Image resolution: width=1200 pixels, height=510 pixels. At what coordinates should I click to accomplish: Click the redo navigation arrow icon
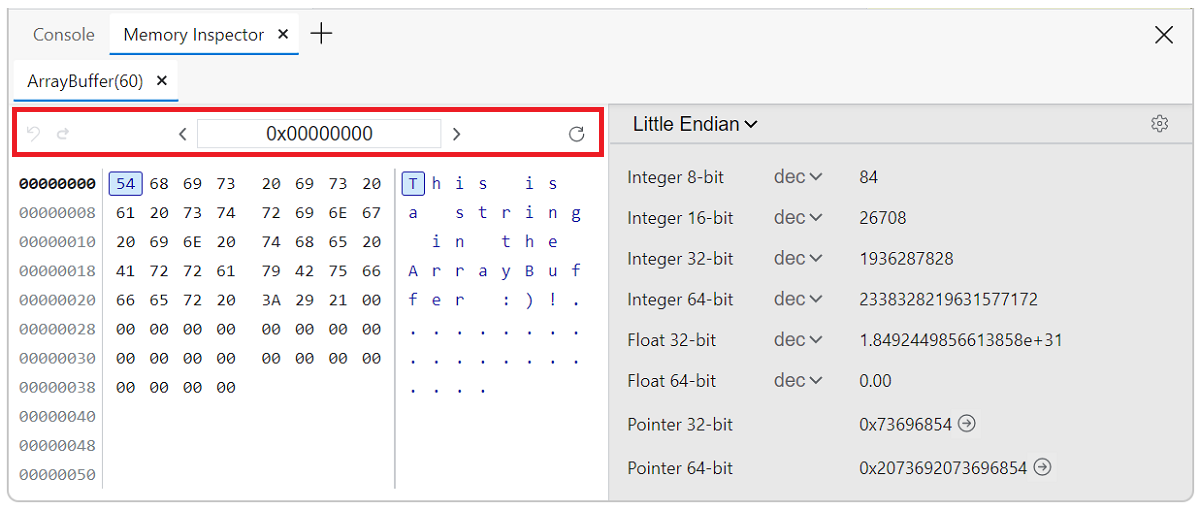(63, 134)
